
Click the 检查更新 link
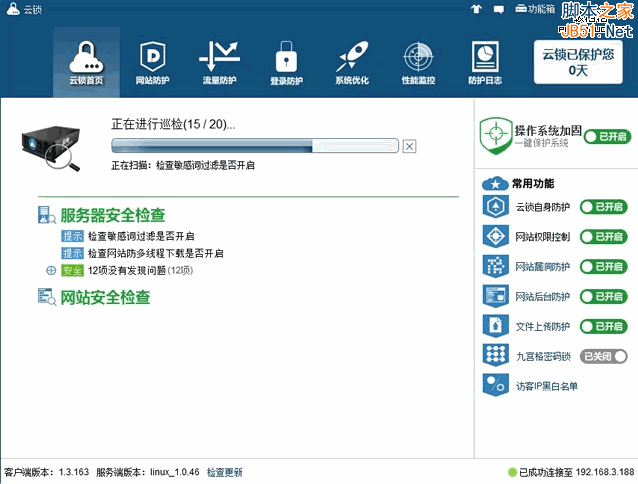[x=225, y=472]
